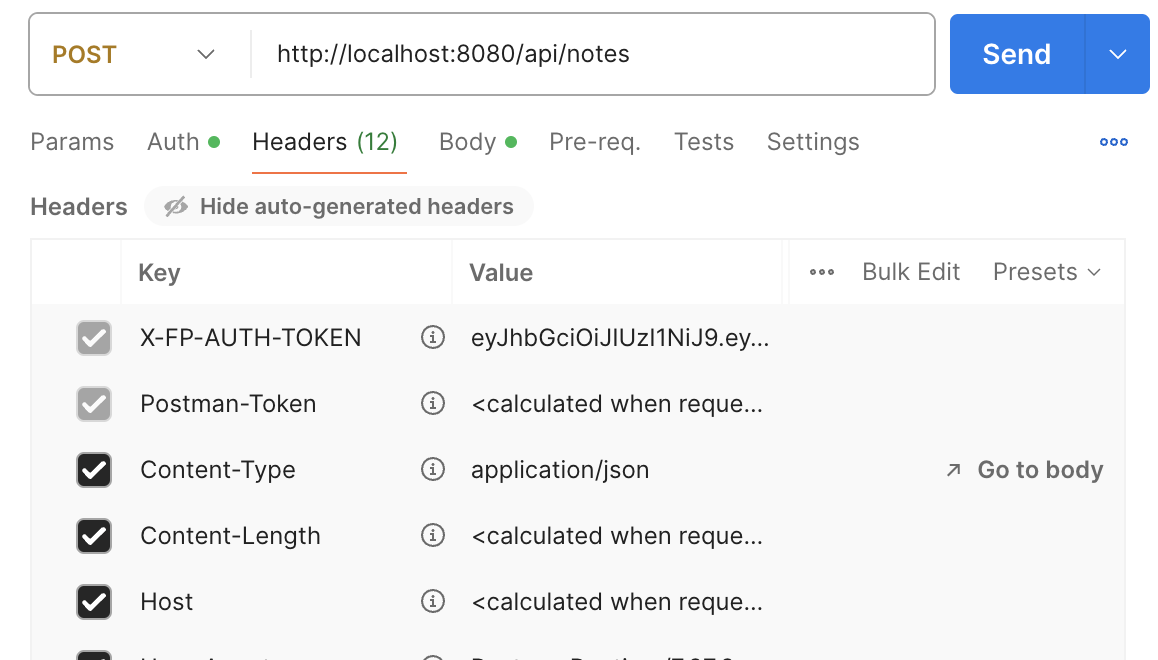Uncheck the Content-Type header checkbox

[x=94, y=470]
